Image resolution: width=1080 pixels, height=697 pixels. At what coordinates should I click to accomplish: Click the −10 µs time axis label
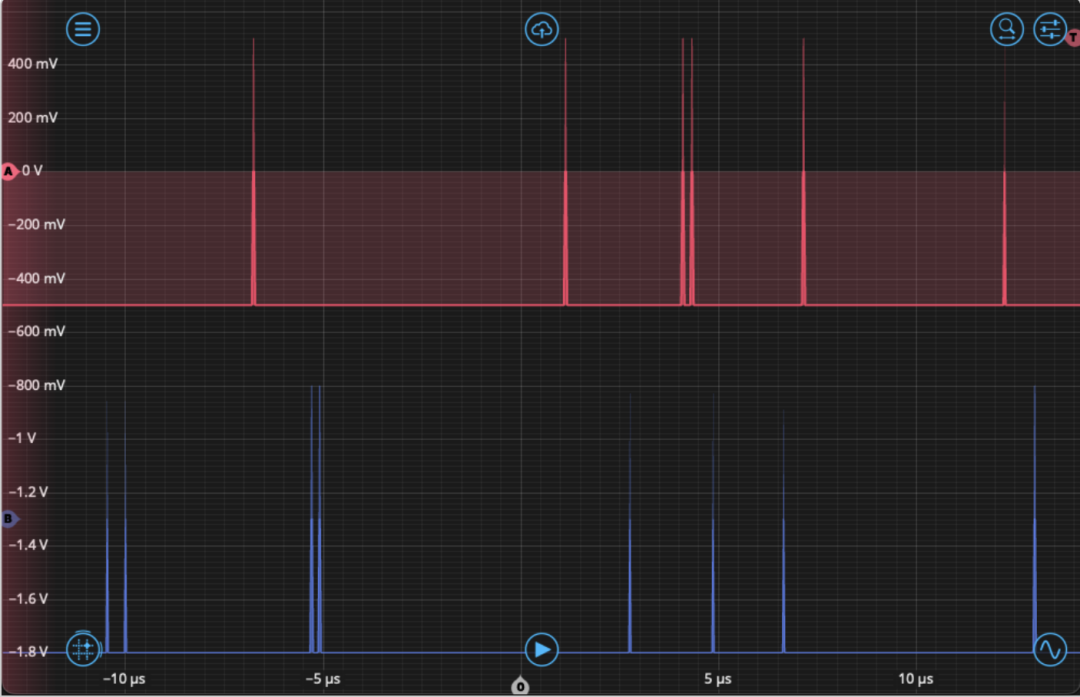click(124, 680)
